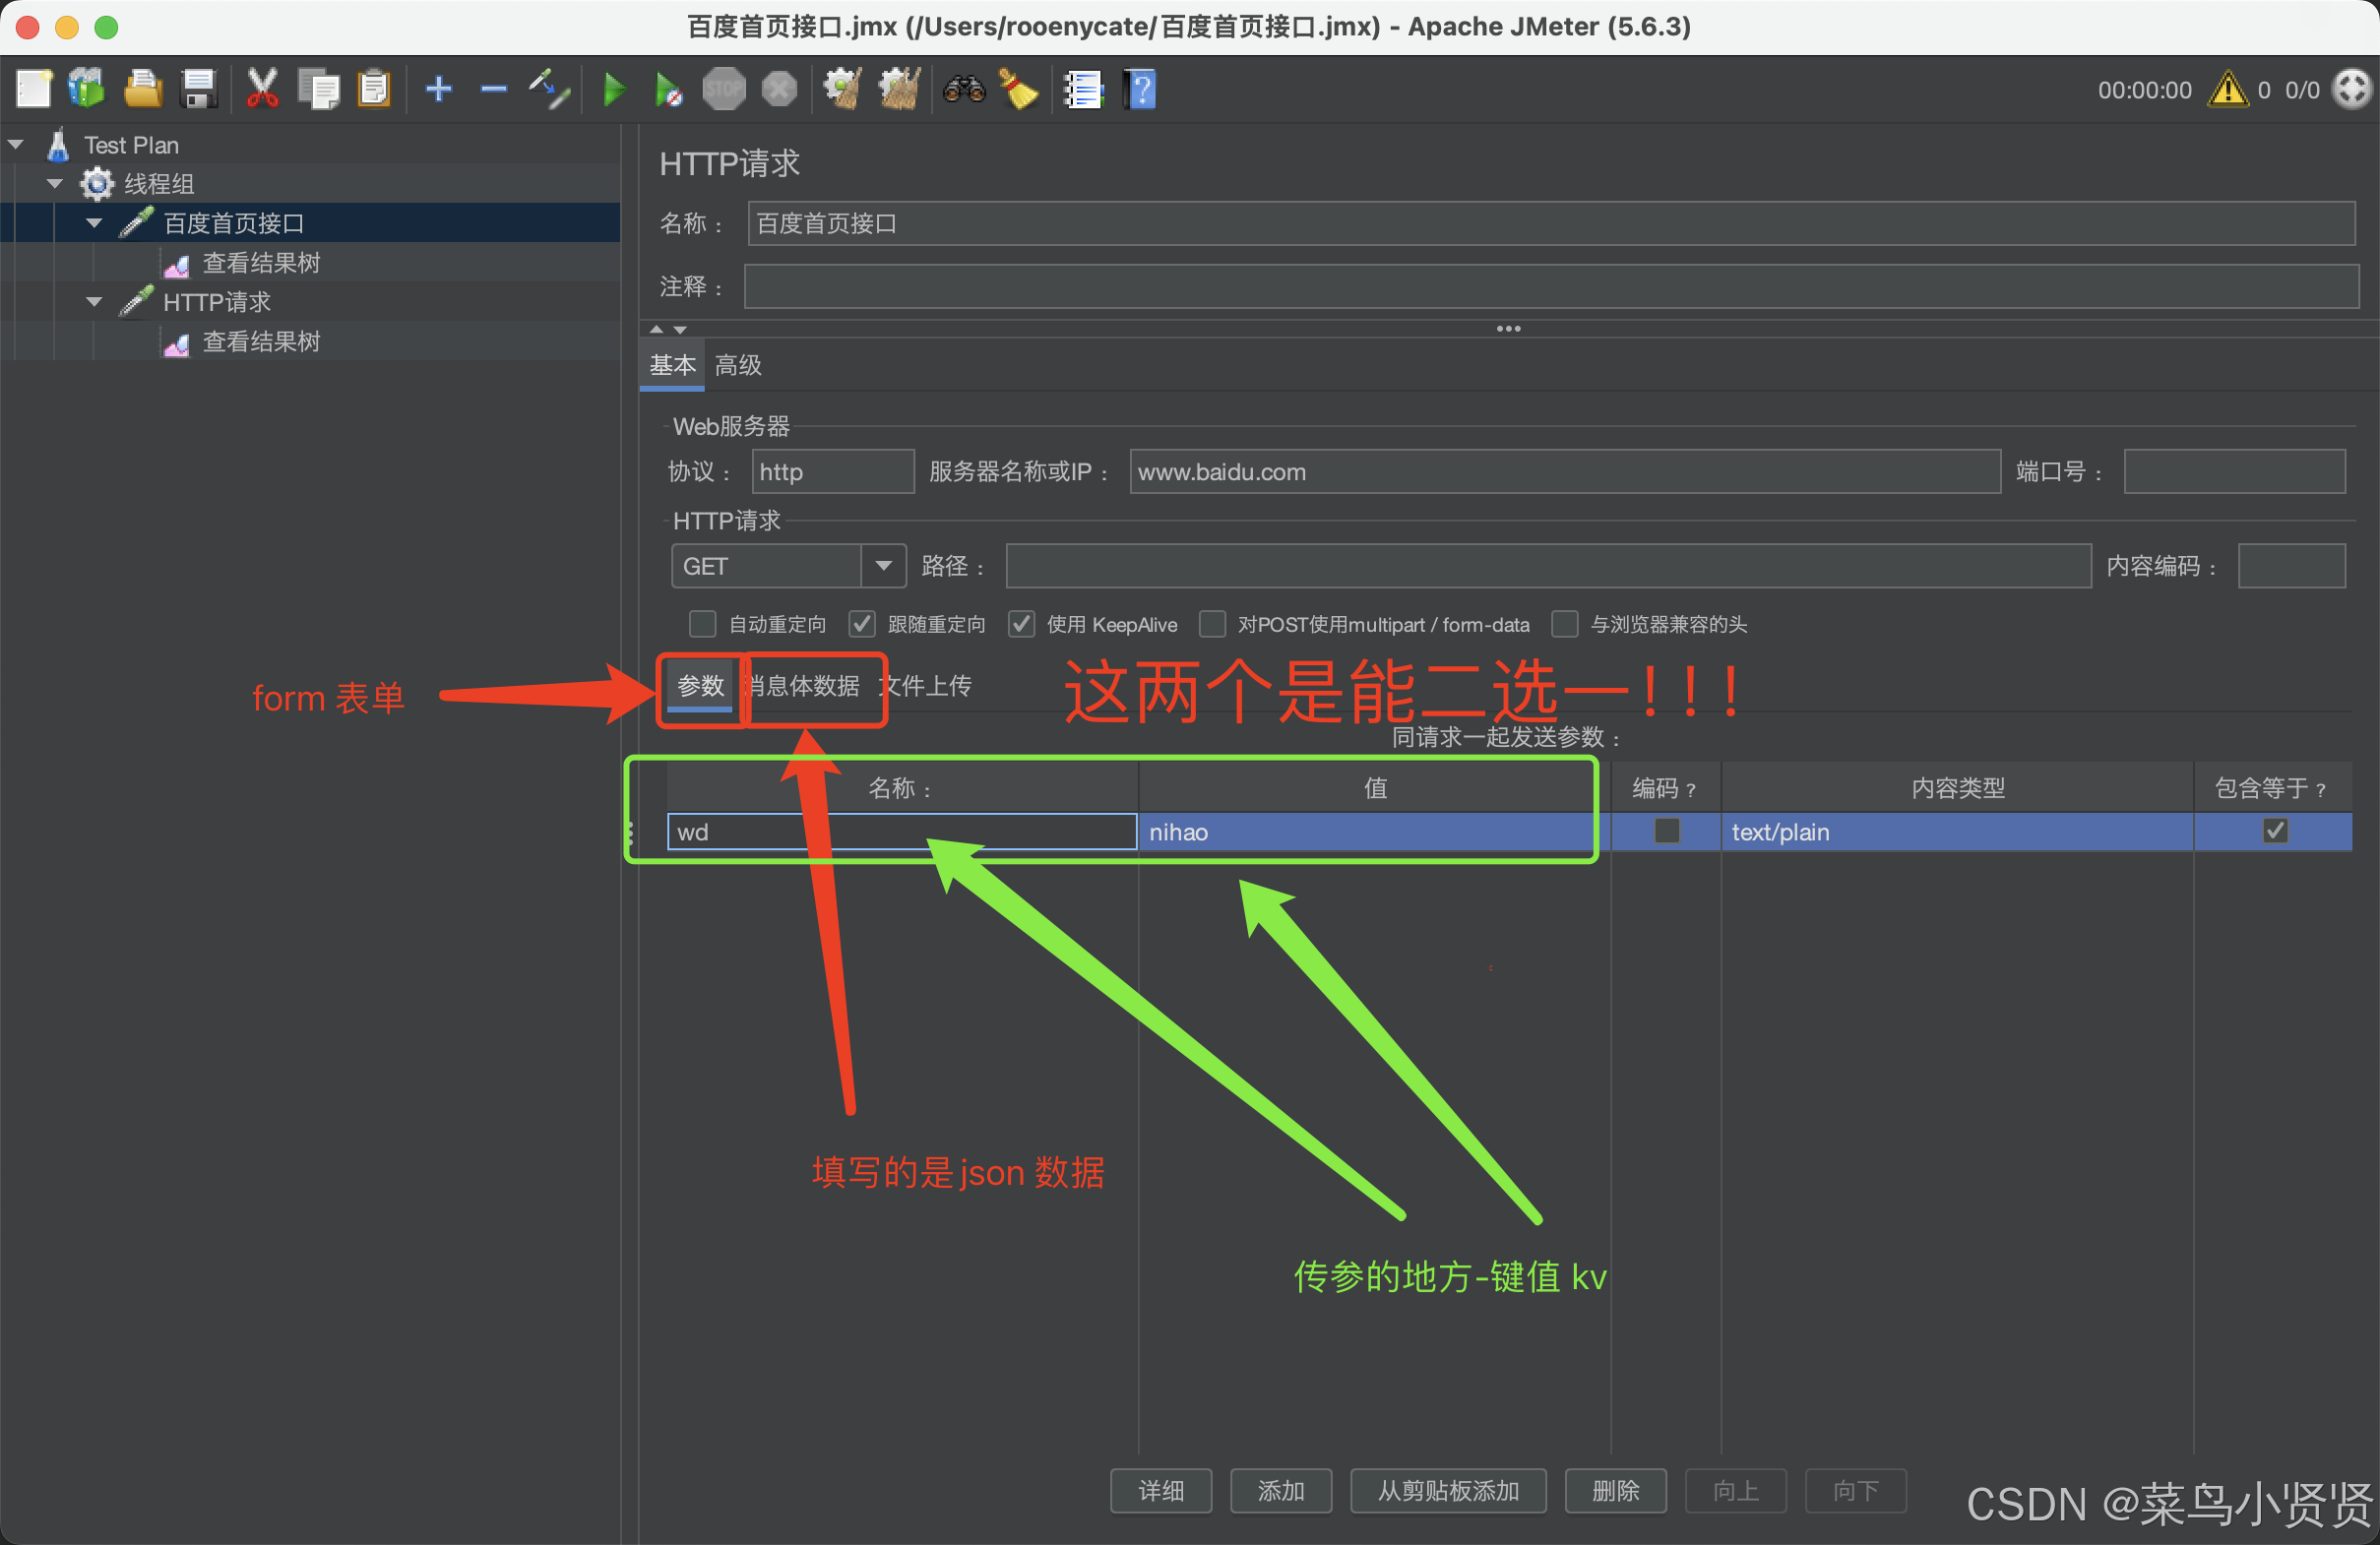Open the GET method dropdown
Image resolution: width=2380 pixels, height=1545 pixels.
pyautogui.click(x=883, y=566)
